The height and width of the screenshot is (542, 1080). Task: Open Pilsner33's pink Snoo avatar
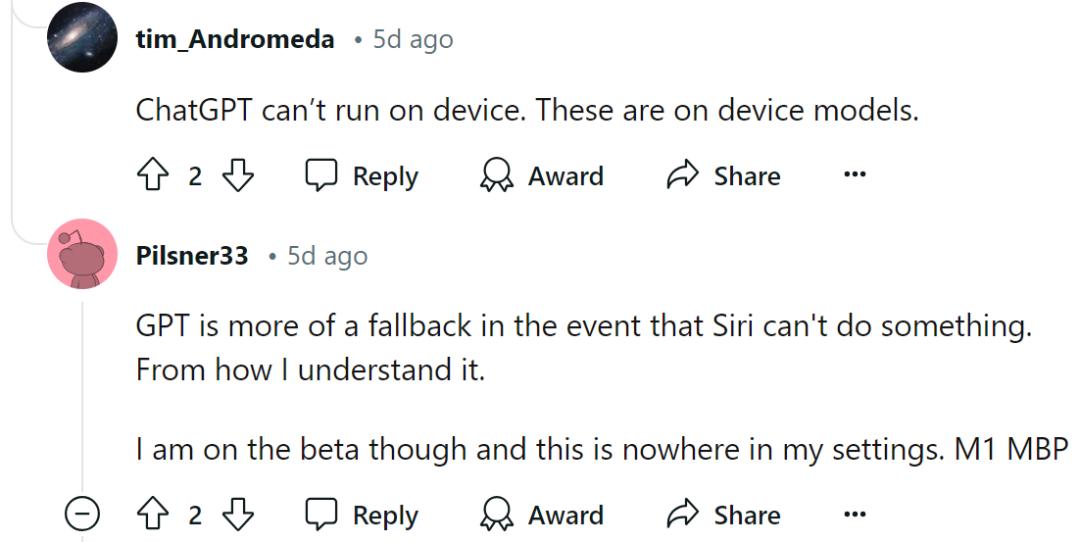[x=83, y=254]
